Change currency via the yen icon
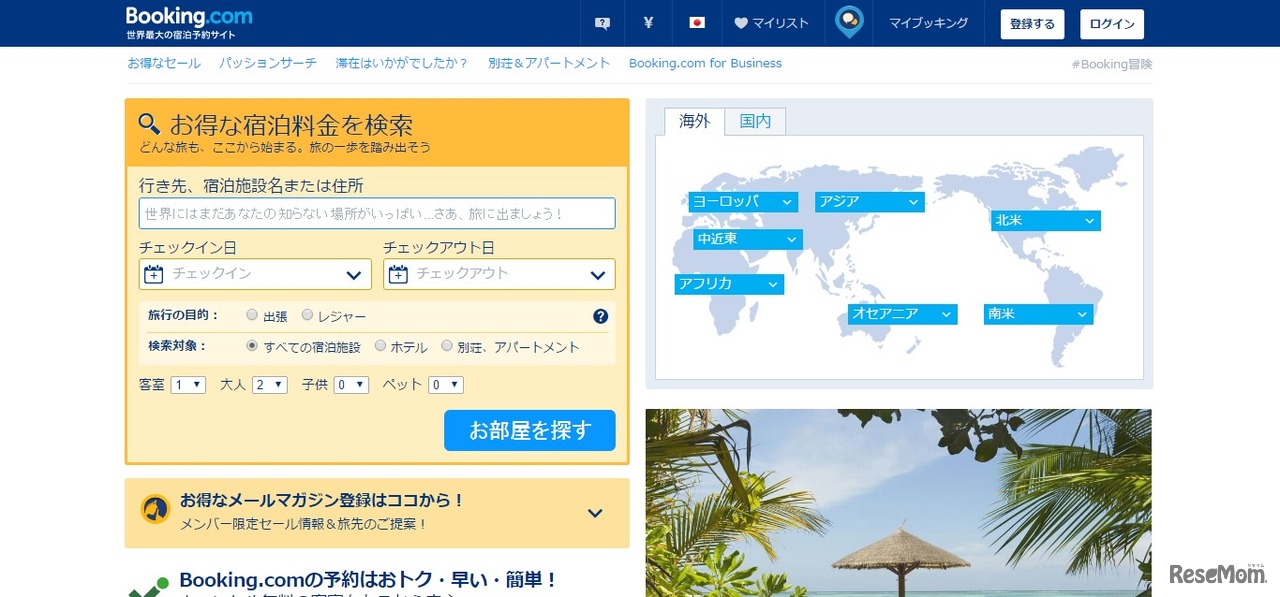 coord(648,23)
